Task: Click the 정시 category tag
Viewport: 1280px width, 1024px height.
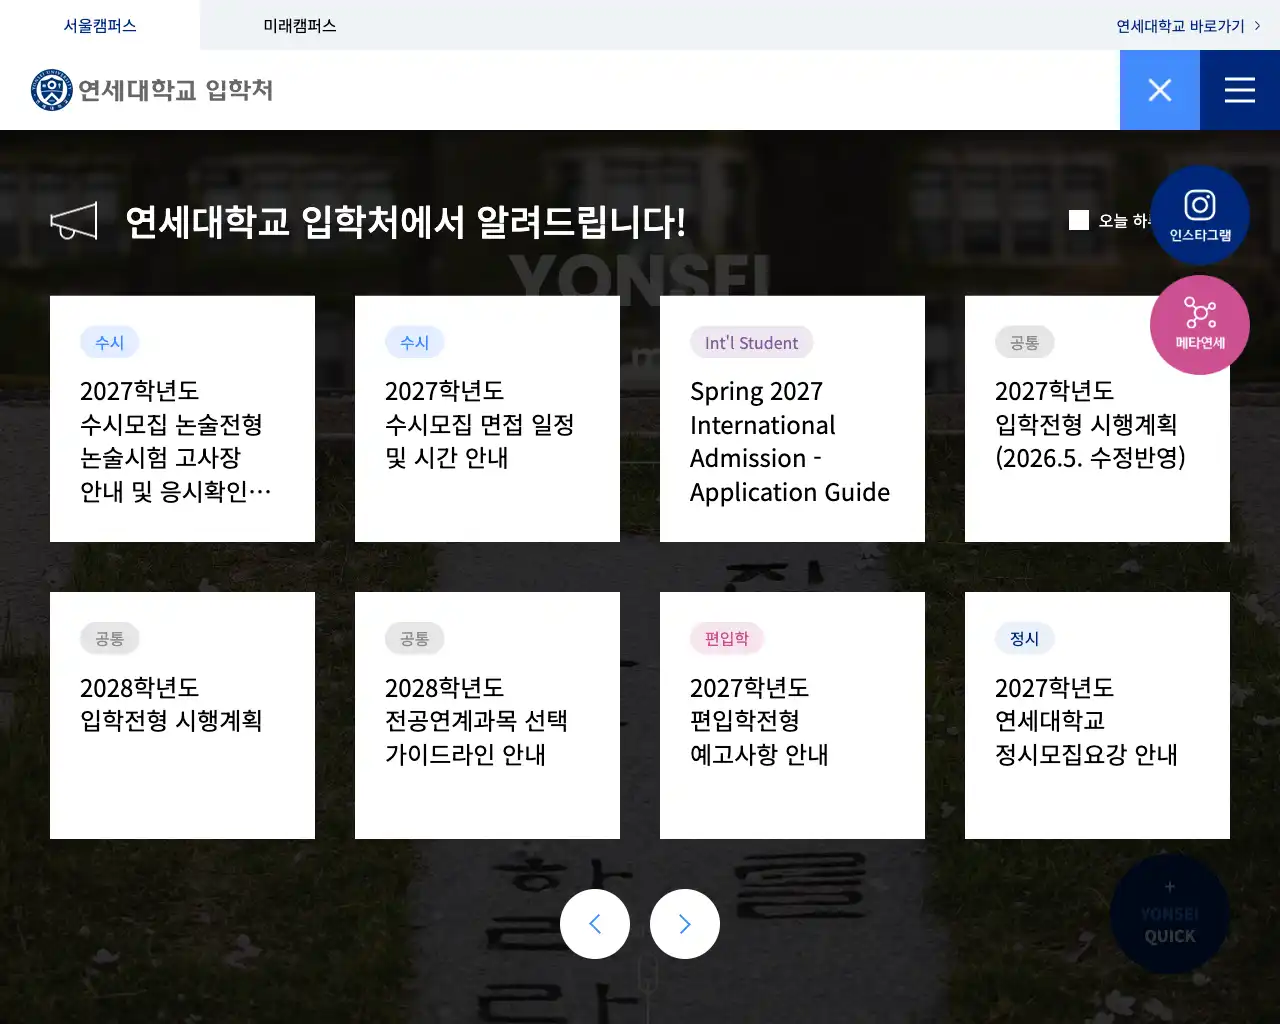Action: coord(1024,639)
